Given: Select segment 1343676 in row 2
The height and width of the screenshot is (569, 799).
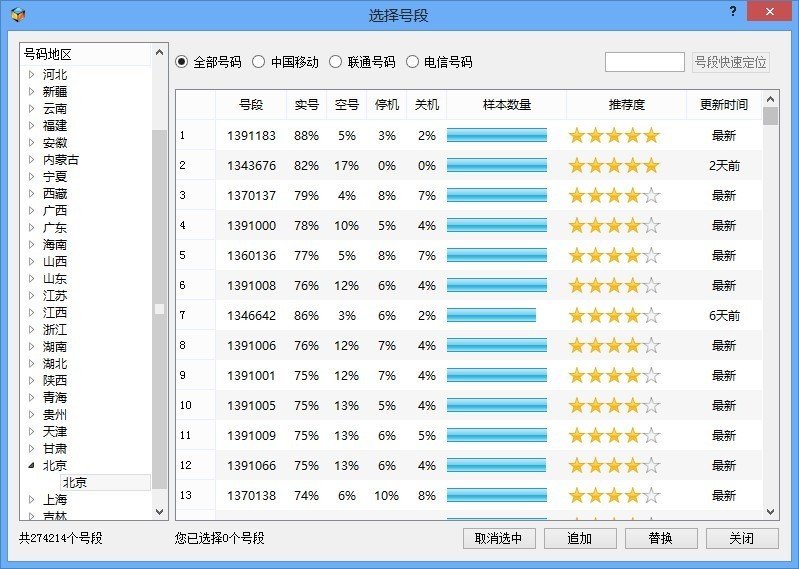Looking at the screenshot, I should (251, 166).
